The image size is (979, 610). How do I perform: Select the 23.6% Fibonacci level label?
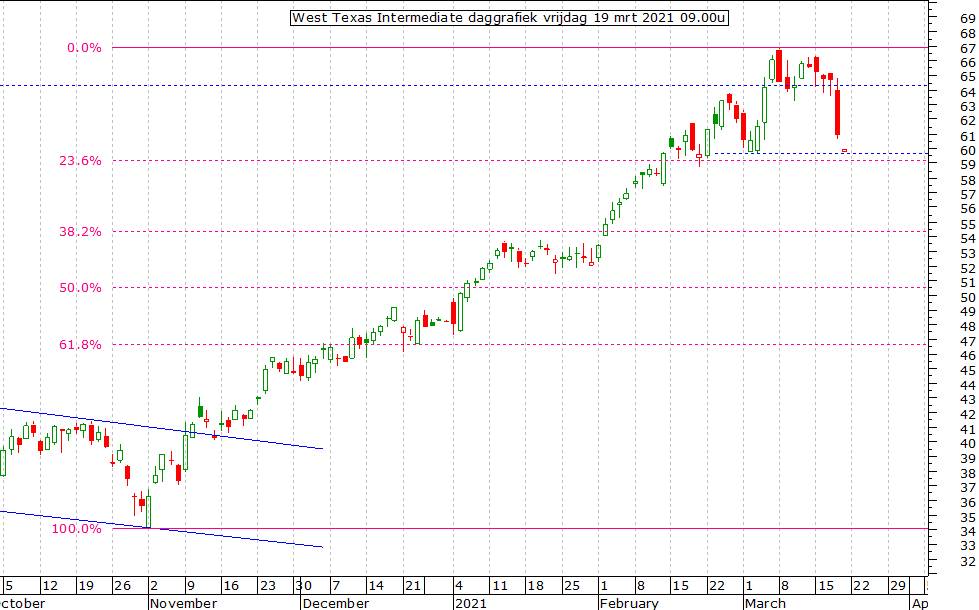tap(80, 161)
